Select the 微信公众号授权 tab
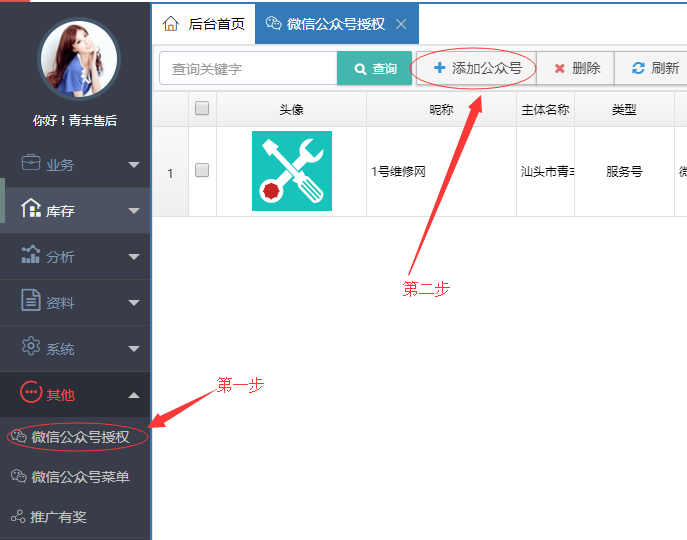Image resolution: width=687 pixels, height=540 pixels. [x=336, y=24]
